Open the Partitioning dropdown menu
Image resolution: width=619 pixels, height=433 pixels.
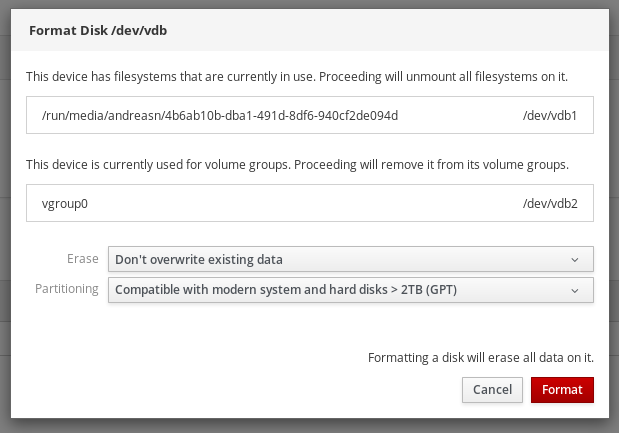tap(350, 290)
